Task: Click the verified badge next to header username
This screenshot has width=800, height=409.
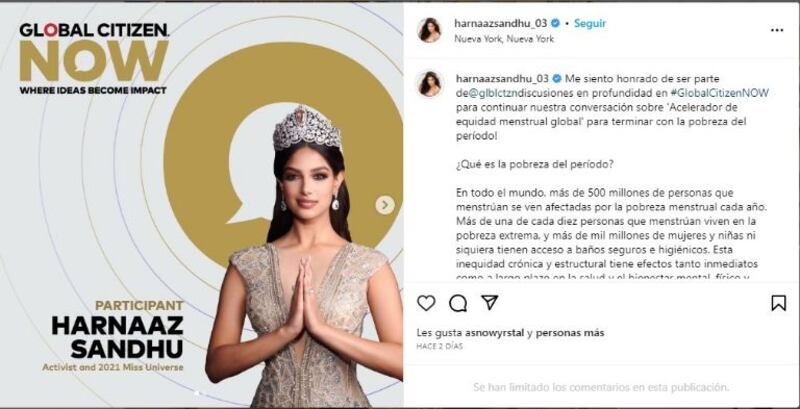Action: coord(555,23)
